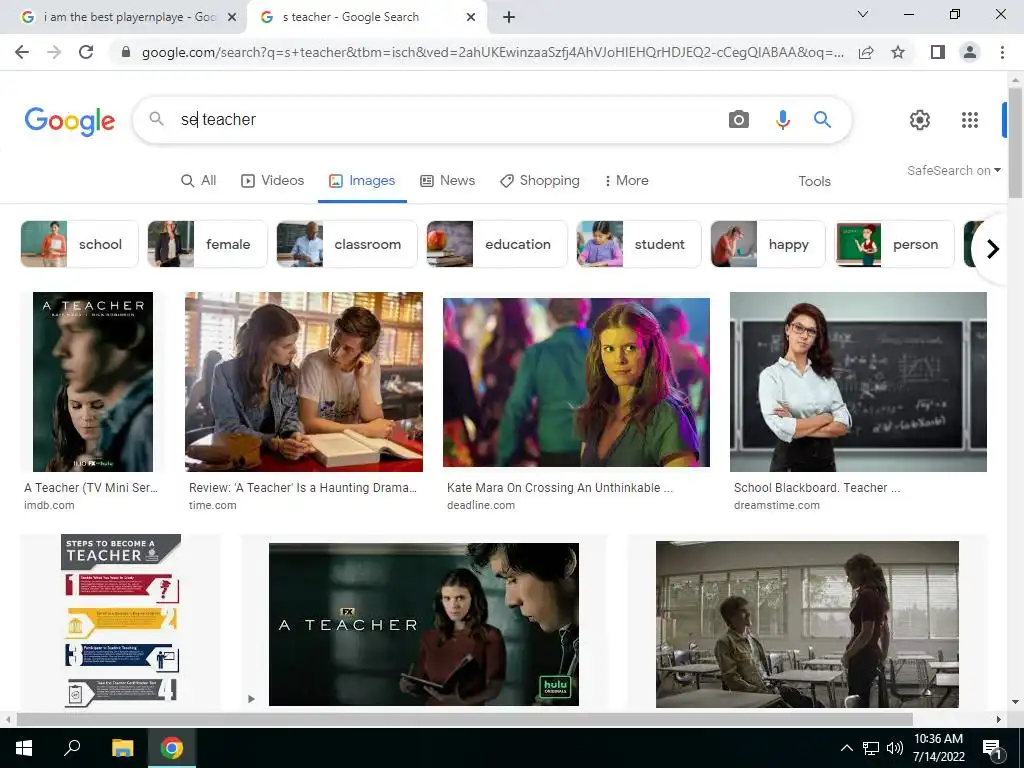Open Google quick settings gear
Image resolution: width=1024 pixels, height=768 pixels.
click(x=920, y=120)
